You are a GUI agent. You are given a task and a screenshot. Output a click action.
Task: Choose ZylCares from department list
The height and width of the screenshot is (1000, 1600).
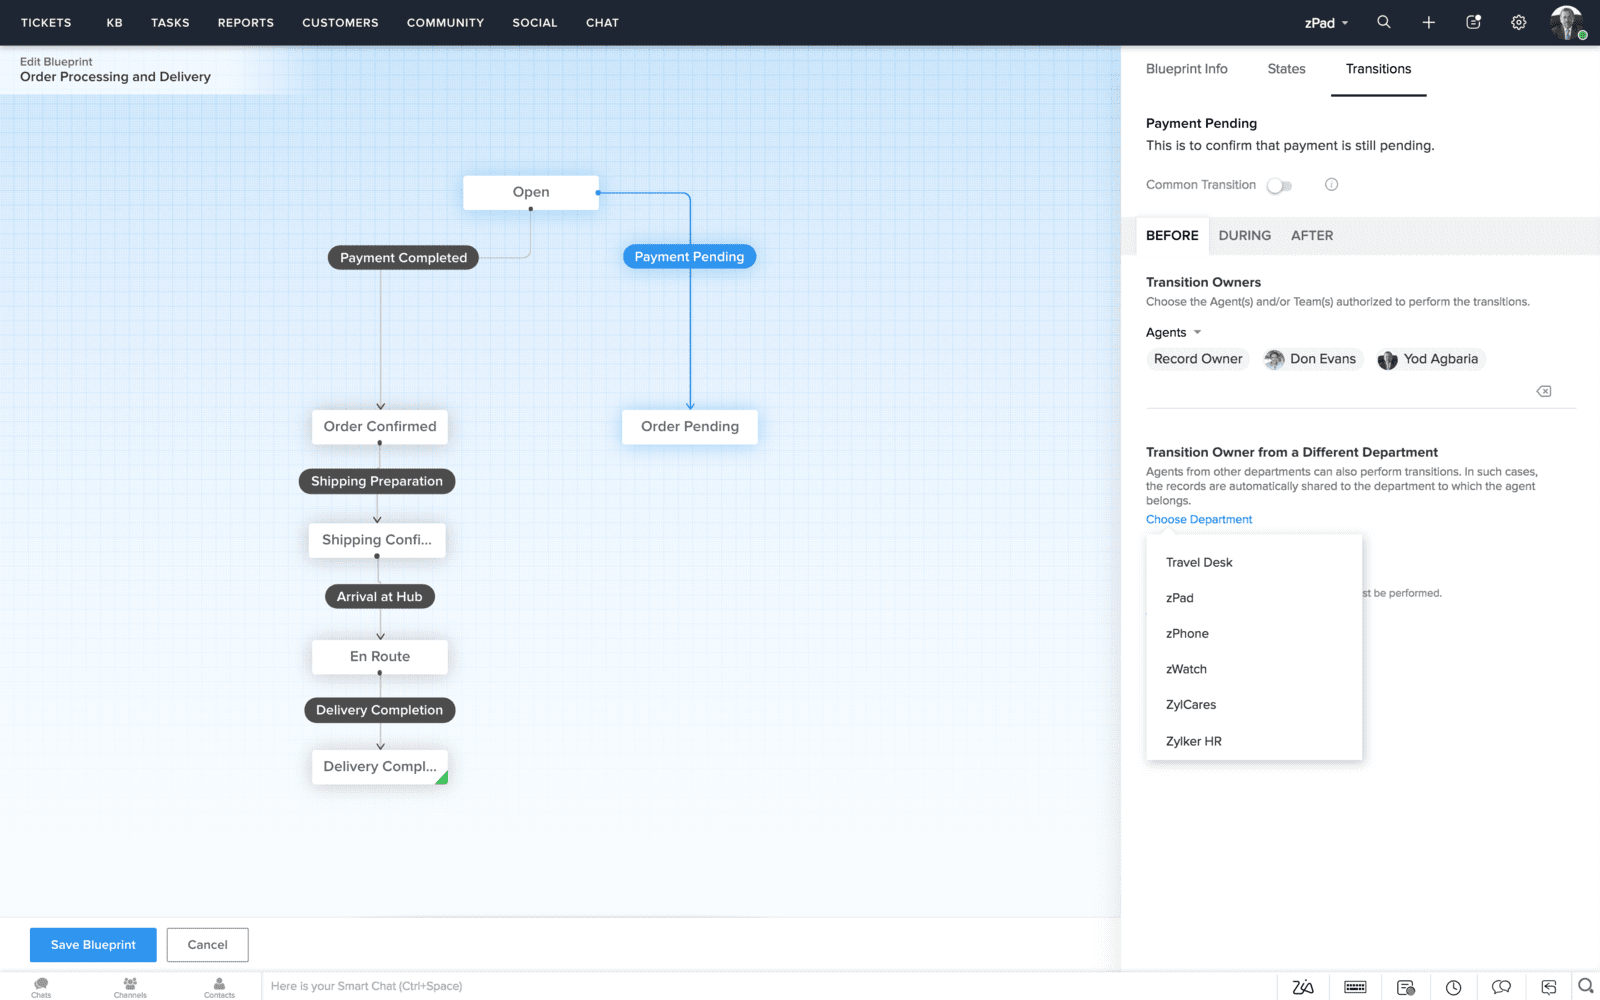coord(1254,705)
